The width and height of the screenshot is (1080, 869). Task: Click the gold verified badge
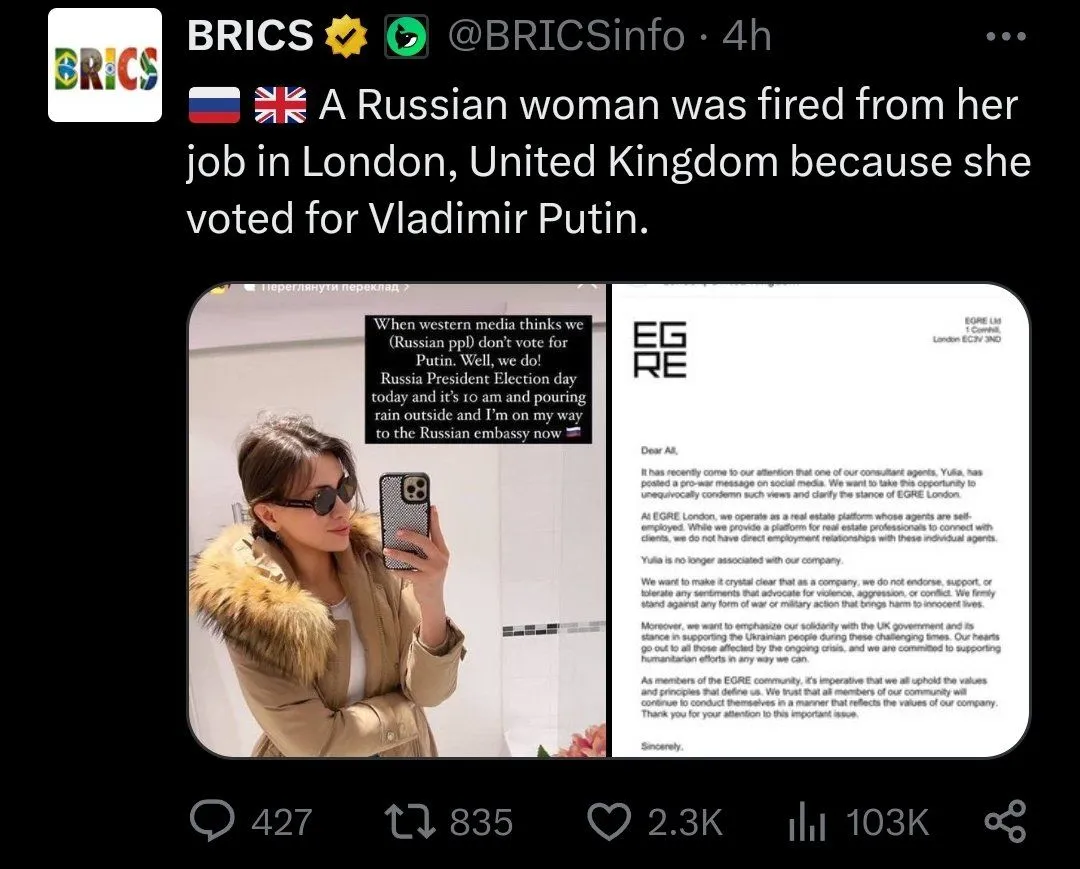coord(346,37)
